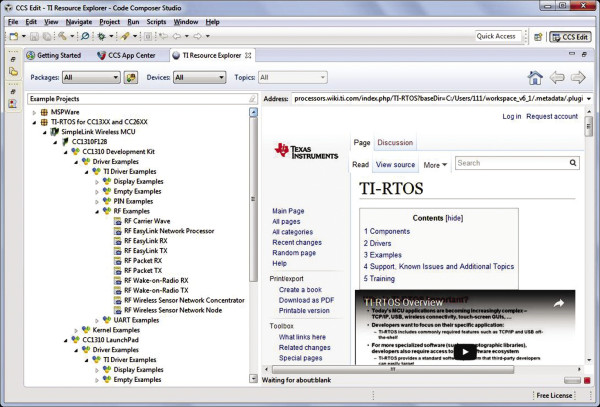This screenshot has height=407, width=600.
Task: Click the CCS Edit perspective button
Action: point(571,37)
